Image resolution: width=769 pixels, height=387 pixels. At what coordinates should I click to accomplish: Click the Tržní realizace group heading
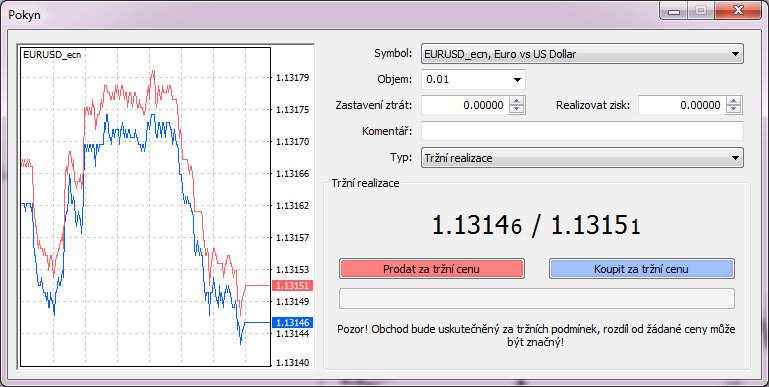tap(365, 183)
